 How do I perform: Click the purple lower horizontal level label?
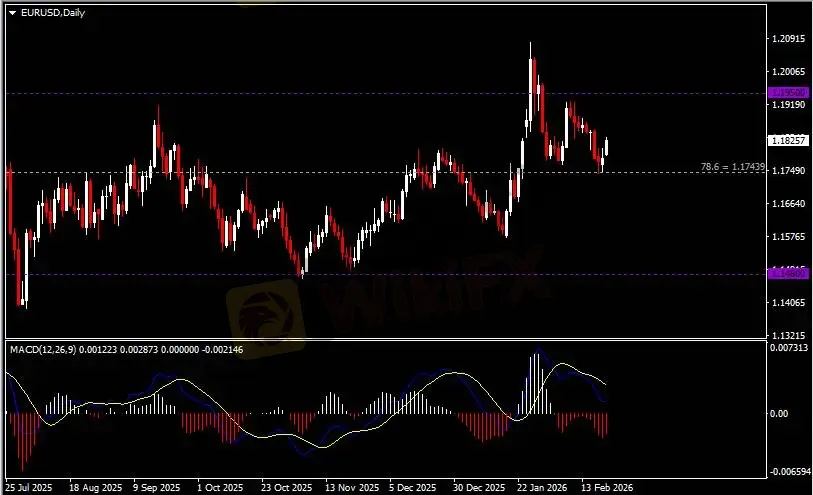click(788, 273)
